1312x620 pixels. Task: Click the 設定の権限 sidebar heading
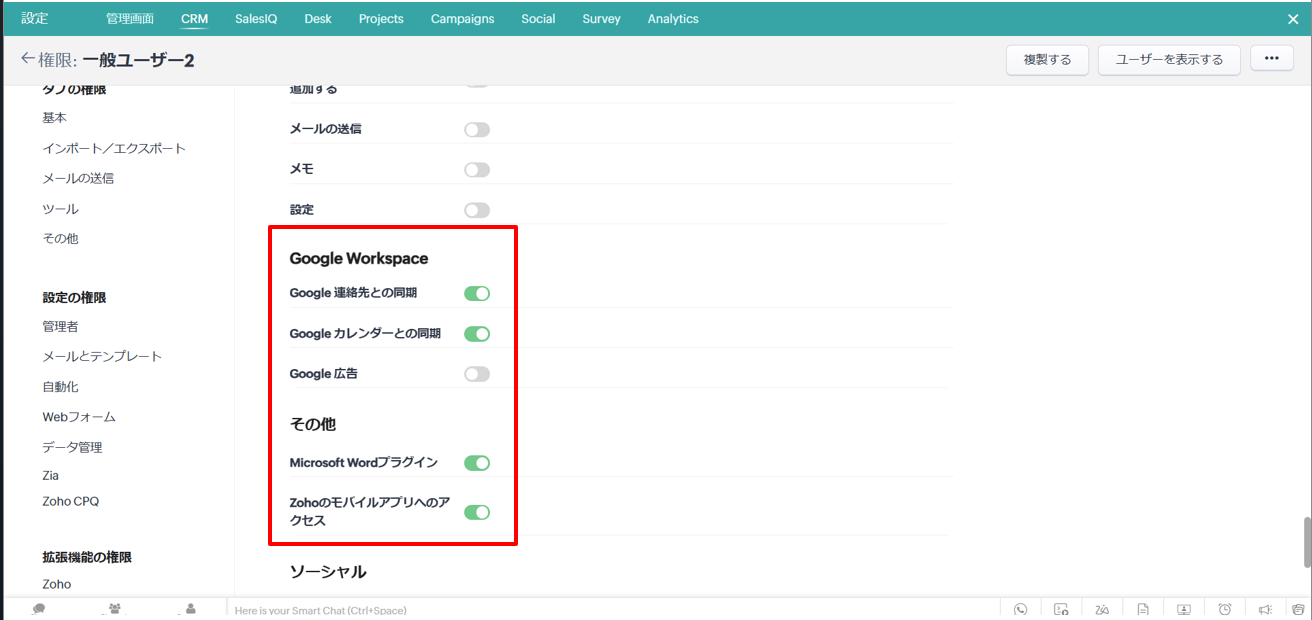point(74,297)
